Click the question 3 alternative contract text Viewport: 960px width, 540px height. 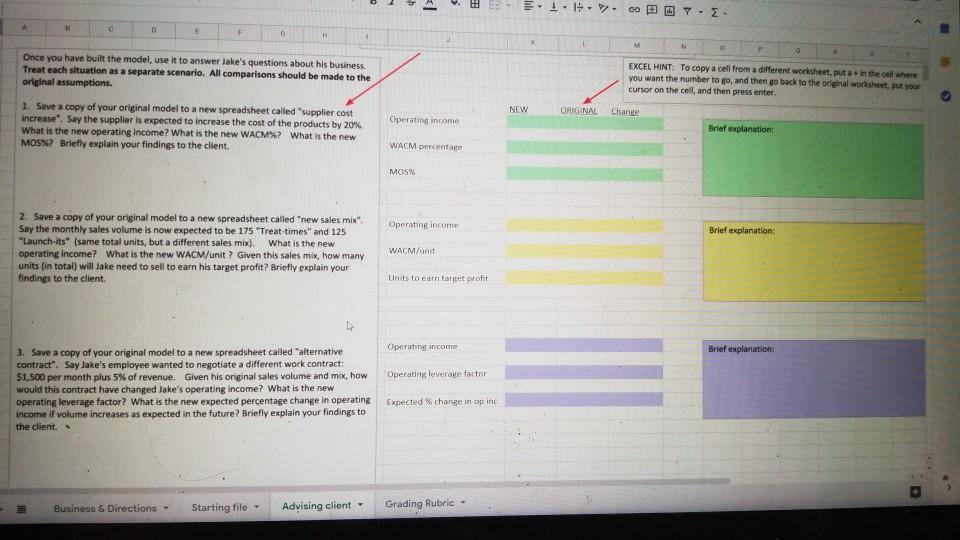pos(193,389)
